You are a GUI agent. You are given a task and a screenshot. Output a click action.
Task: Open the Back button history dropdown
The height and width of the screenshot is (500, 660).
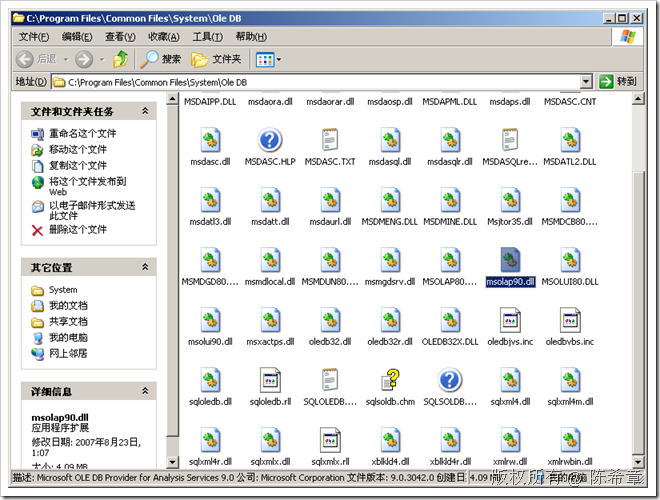point(66,60)
